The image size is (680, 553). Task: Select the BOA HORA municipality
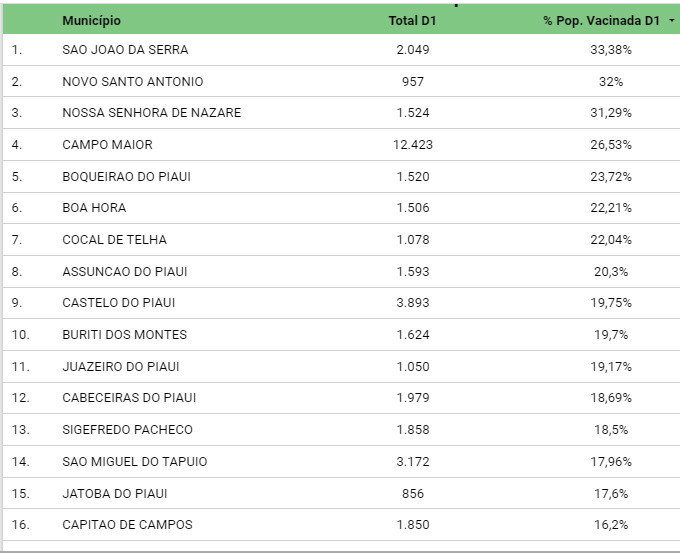(x=94, y=208)
